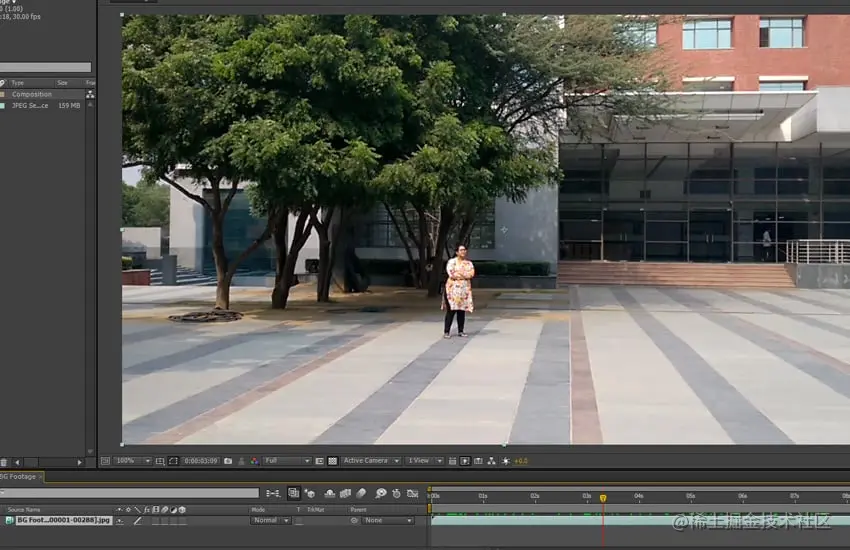The image size is (850, 550).
Task: Click the teal layer duration bar
Action: tap(640, 520)
